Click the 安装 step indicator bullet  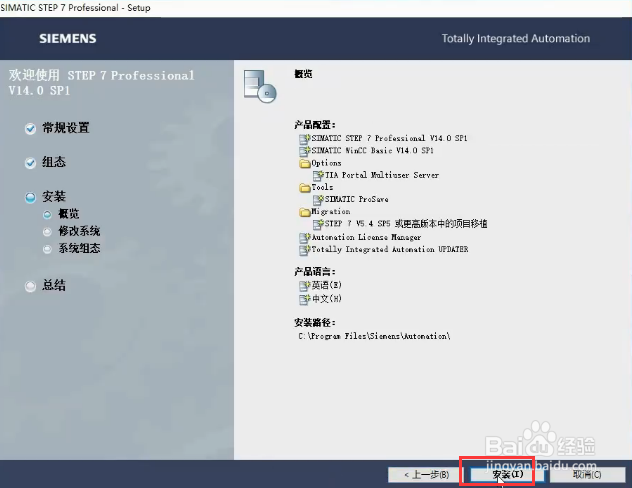click(x=30, y=197)
